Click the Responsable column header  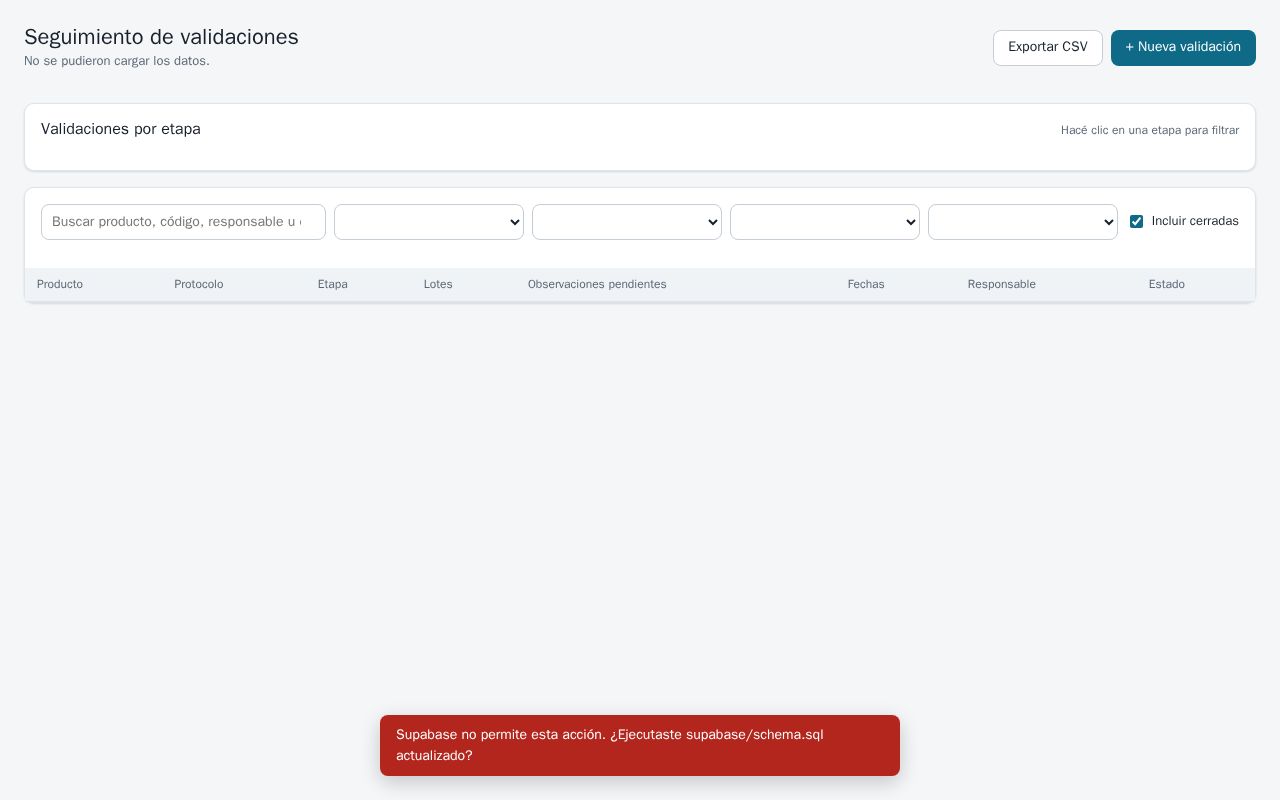pyautogui.click(x=1002, y=285)
